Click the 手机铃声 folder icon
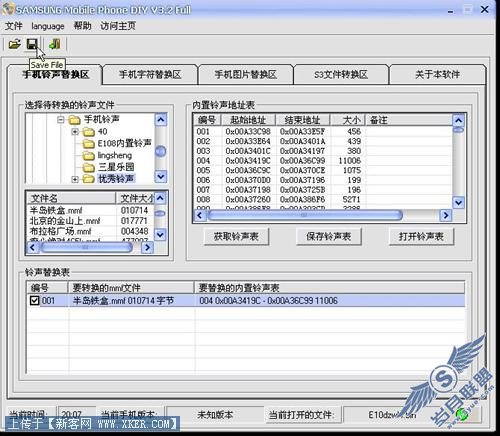Viewport: 500px width, 436px height. tap(74, 120)
